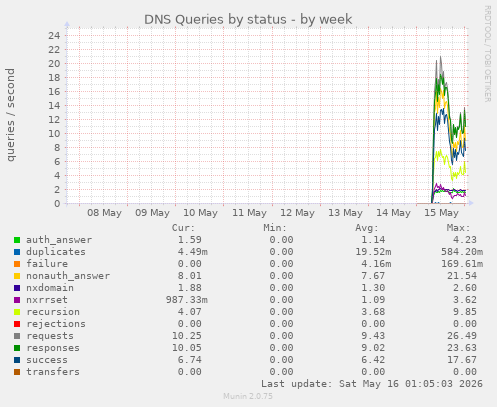Click the Munin 2.0.75 version text

click(x=248, y=396)
